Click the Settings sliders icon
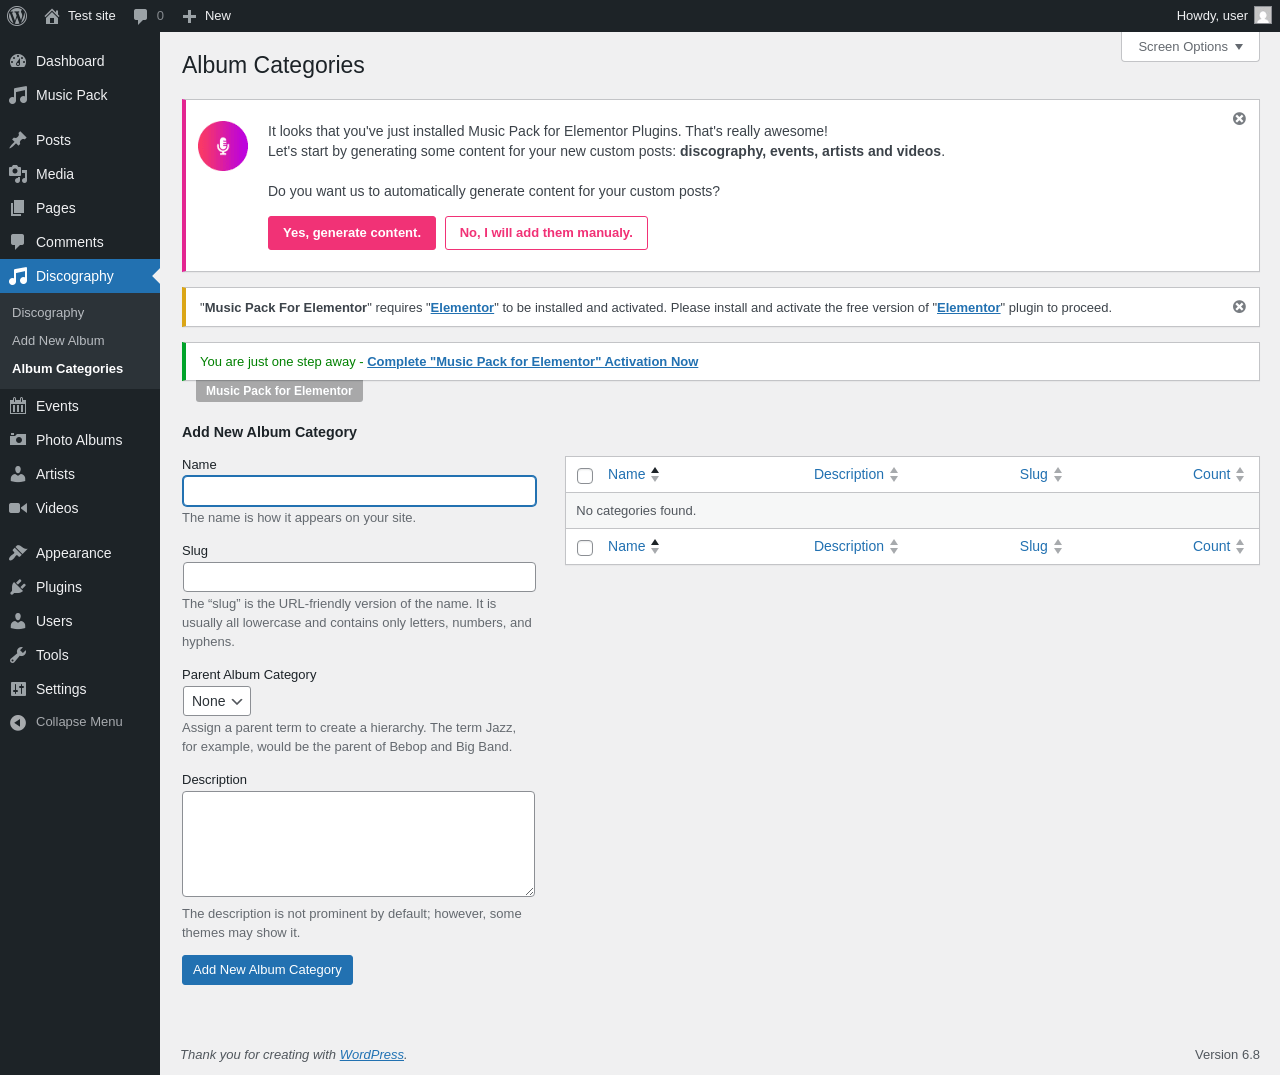1280x1075 pixels. 18,689
